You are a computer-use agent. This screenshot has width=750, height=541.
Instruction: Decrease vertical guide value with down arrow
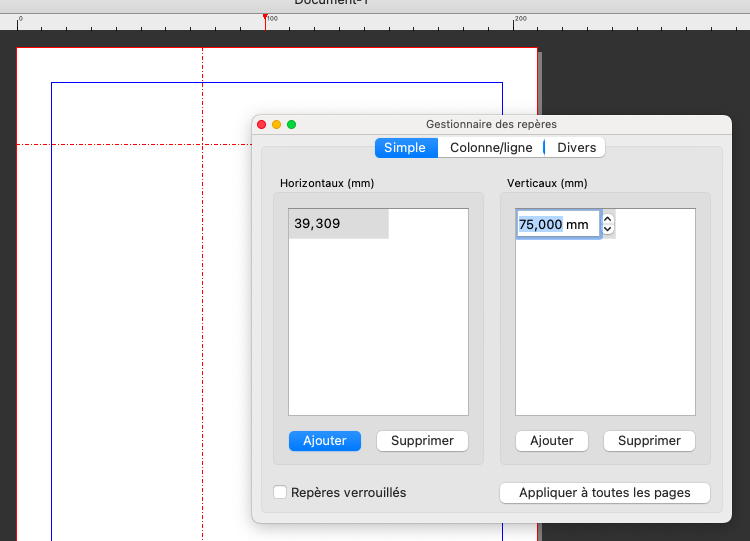coord(608,230)
